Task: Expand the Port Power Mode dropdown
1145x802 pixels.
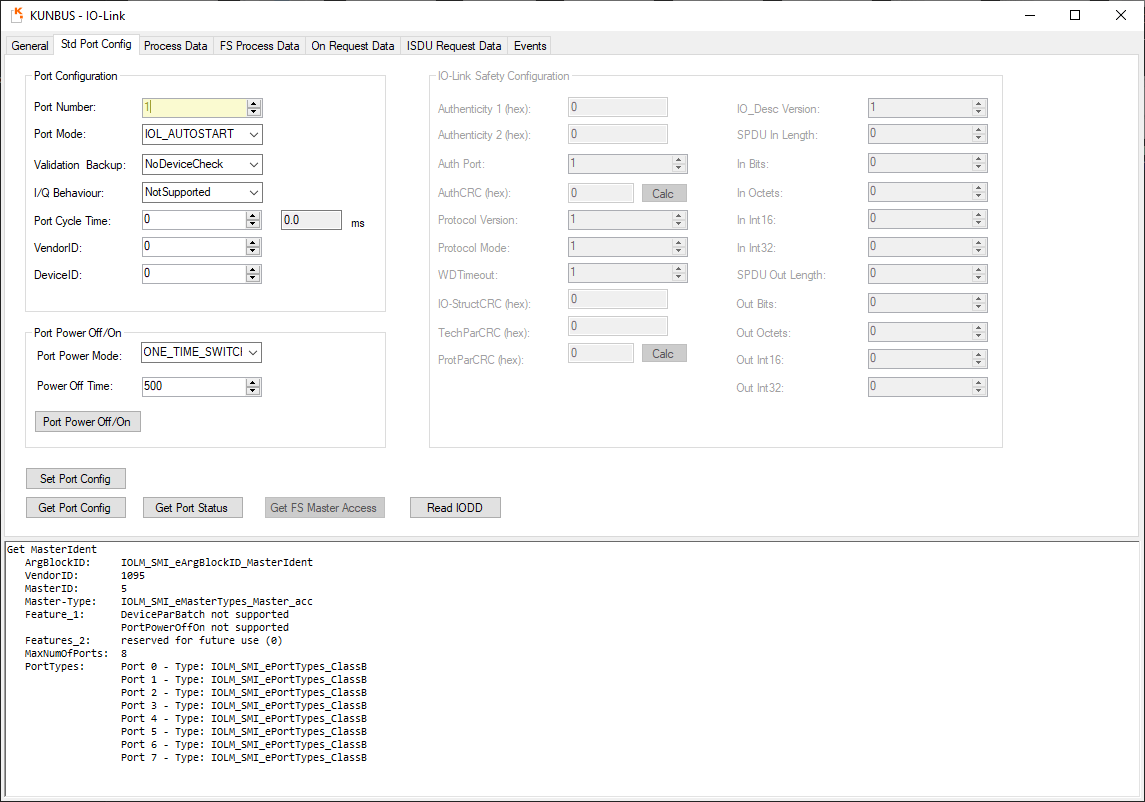Action: coord(253,352)
